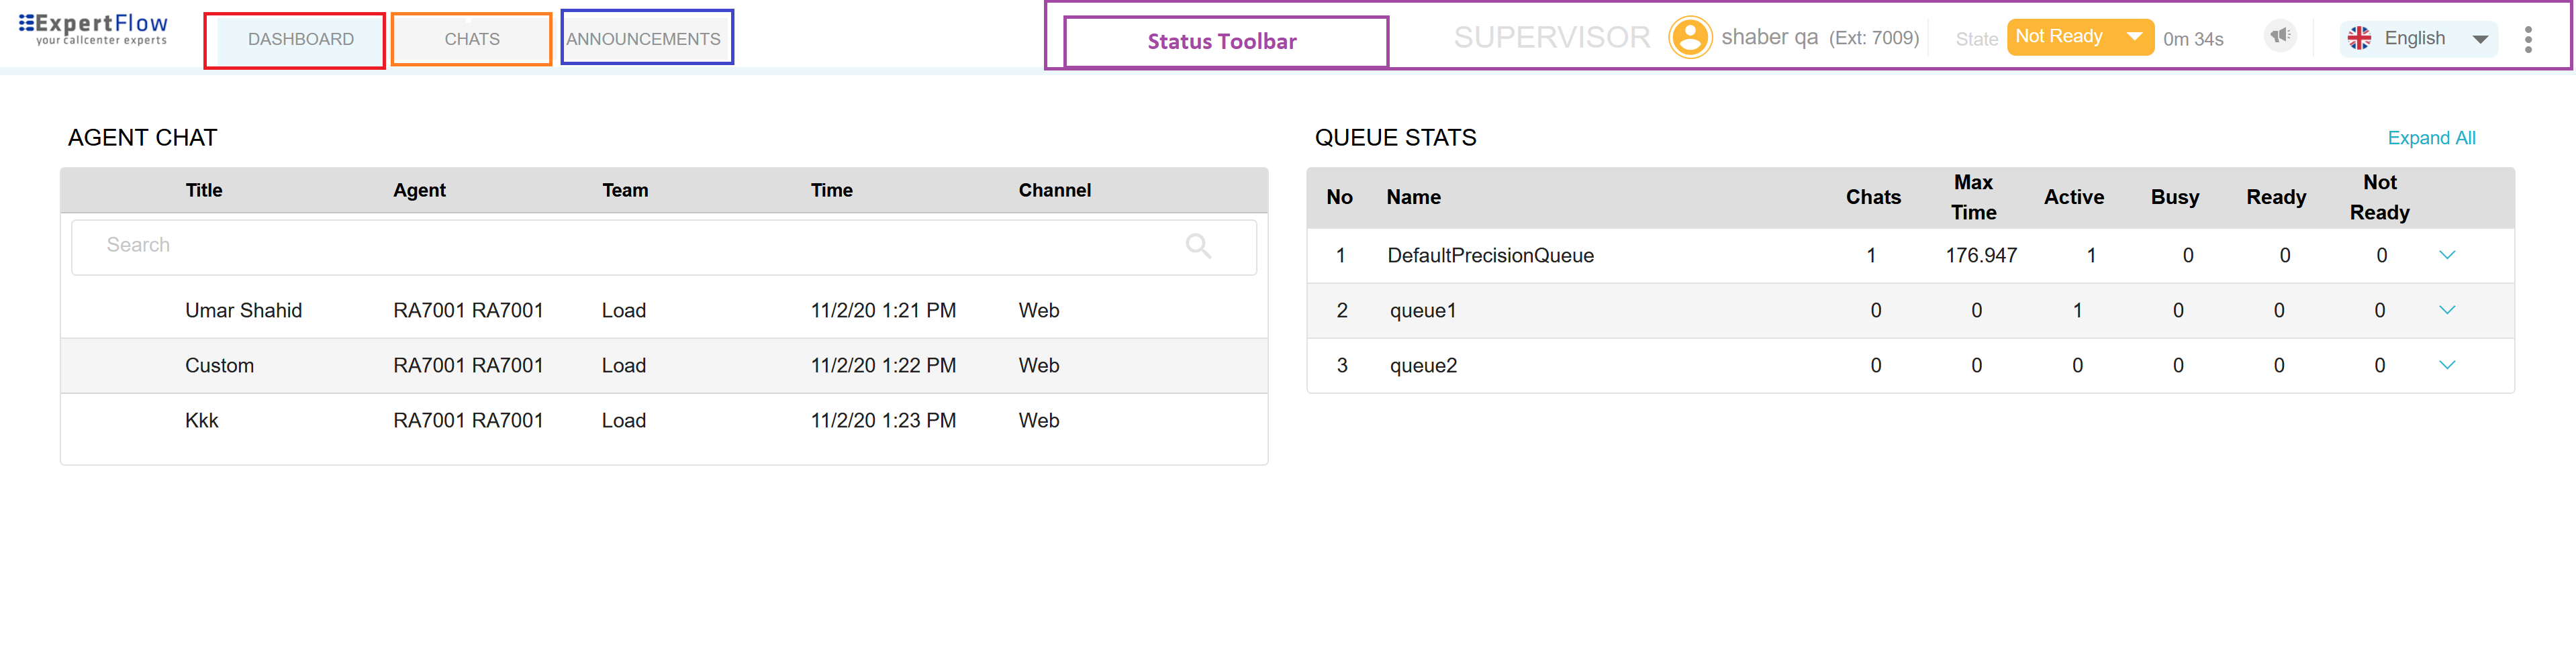Click the UK flag icon next to English
This screenshot has width=2576, height=667.
[x=2360, y=38]
